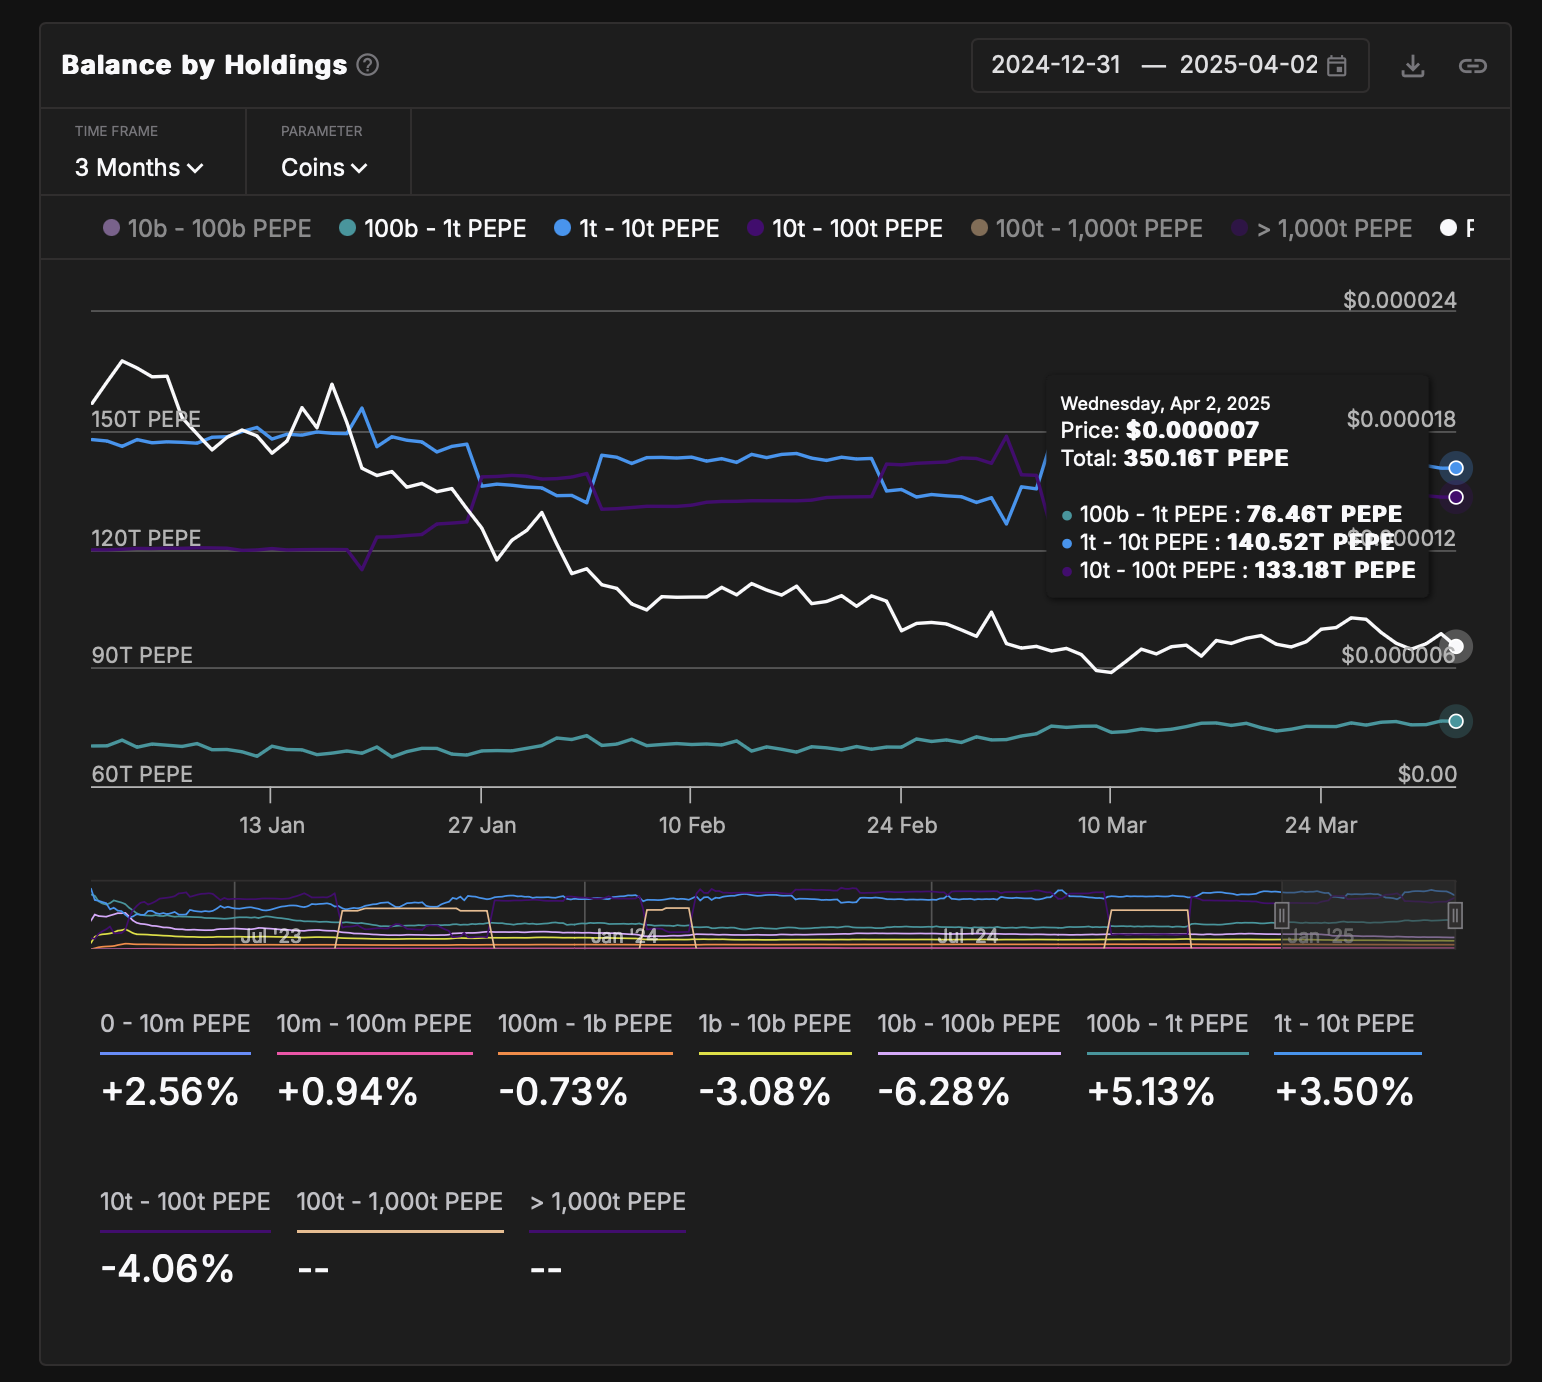
Task: Toggle the 10t - 100t PEPE legend series
Action: click(x=845, y=228)
